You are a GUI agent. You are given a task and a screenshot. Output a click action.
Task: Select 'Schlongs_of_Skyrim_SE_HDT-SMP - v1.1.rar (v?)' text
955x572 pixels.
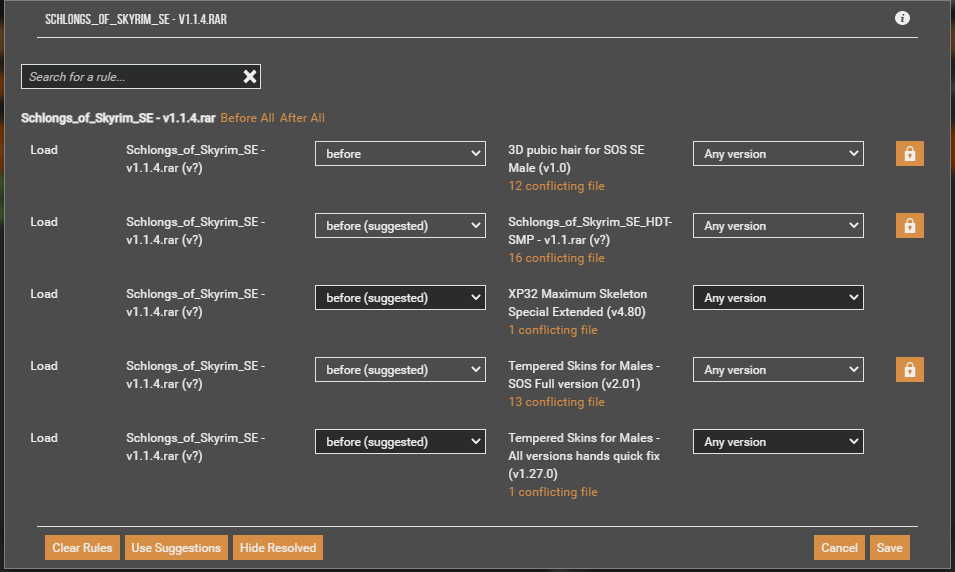590,231
